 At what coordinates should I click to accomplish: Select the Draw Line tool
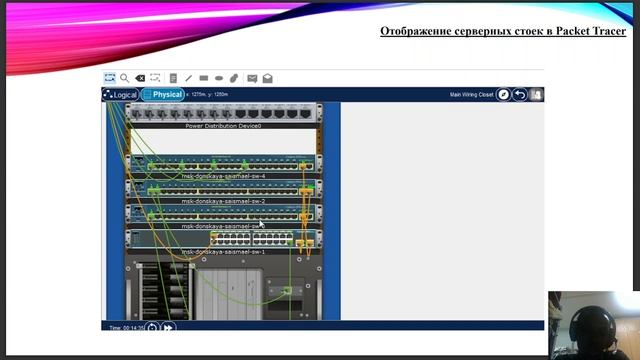(x=188, y=78)
